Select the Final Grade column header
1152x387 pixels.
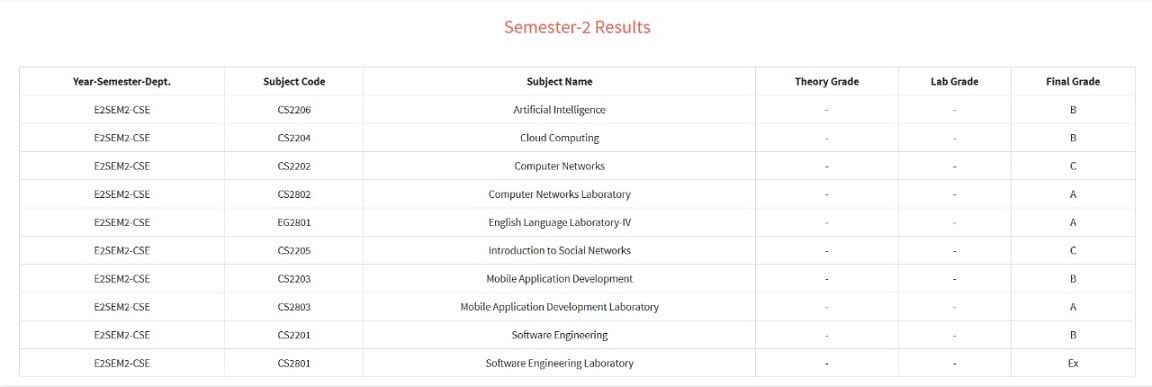click(1073, 82)
